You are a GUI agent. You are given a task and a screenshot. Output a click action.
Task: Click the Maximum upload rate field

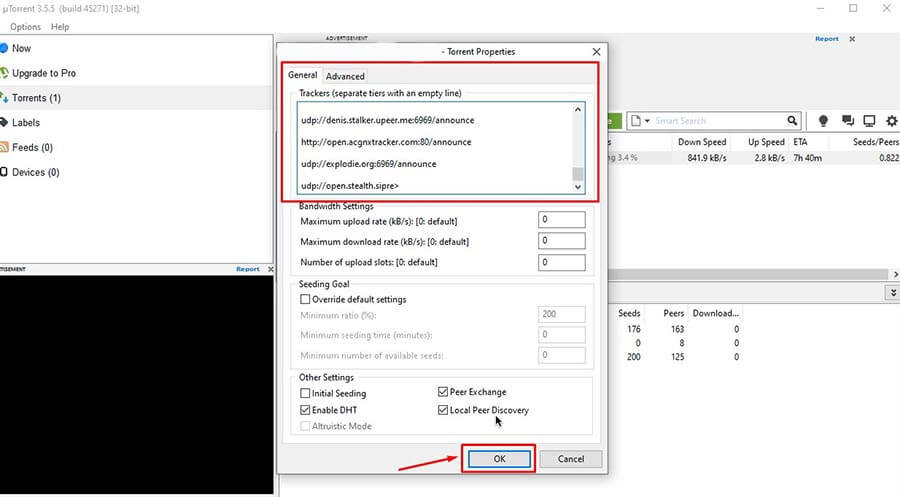click(x=561, y=220)
